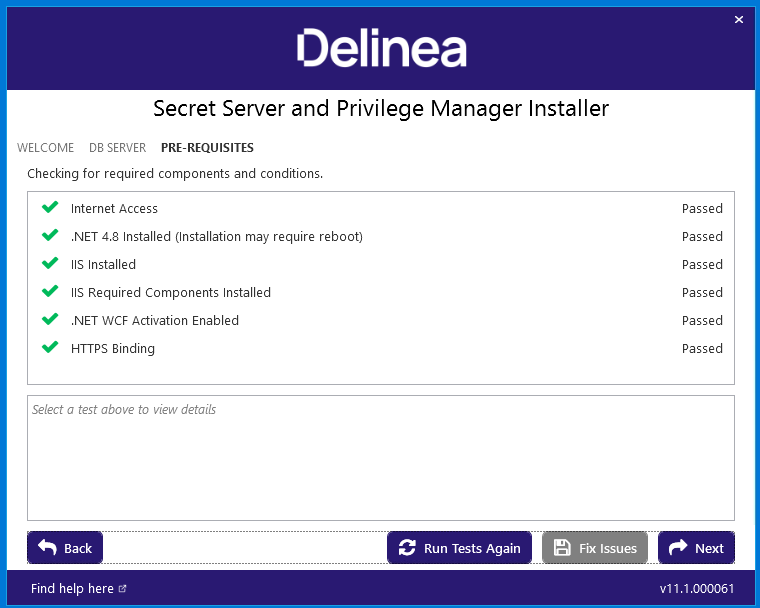
Task: Switch to the WELCOME step tab
Action: [46, 147]
